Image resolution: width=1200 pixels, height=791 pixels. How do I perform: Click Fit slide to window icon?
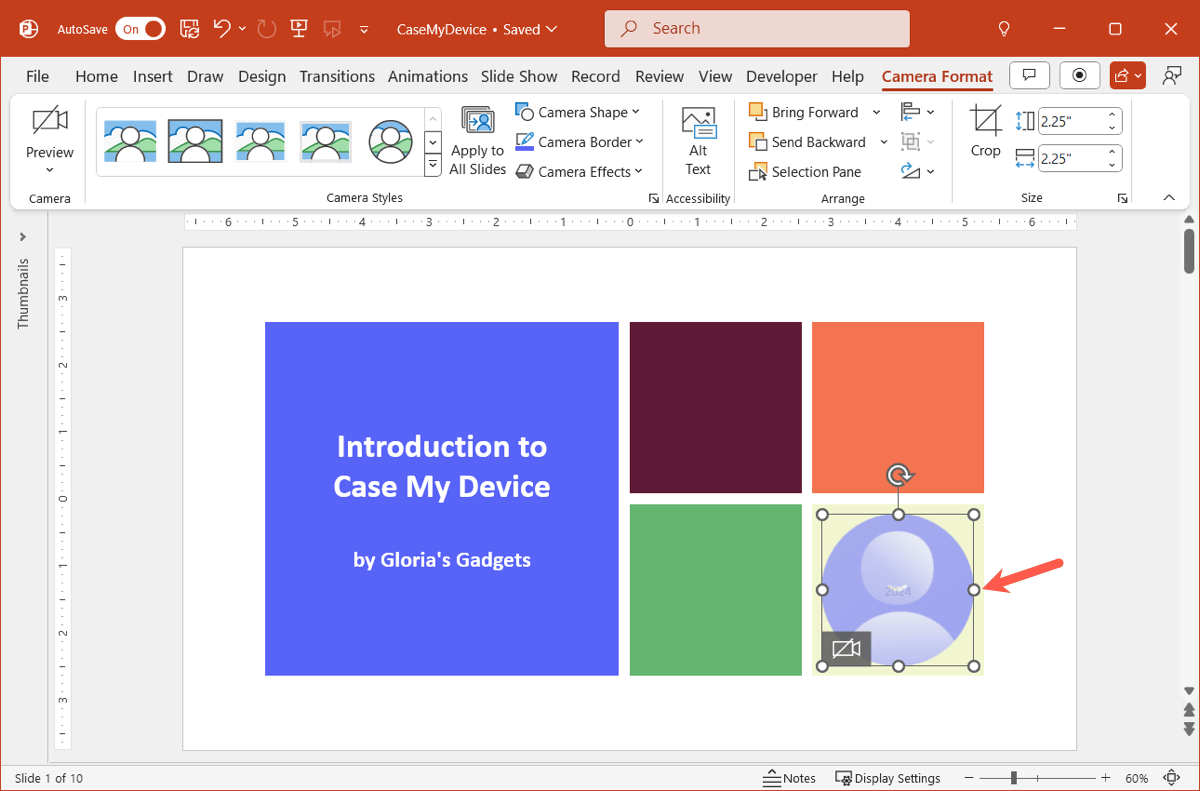pyautogui.click(x=1172, y=778)
